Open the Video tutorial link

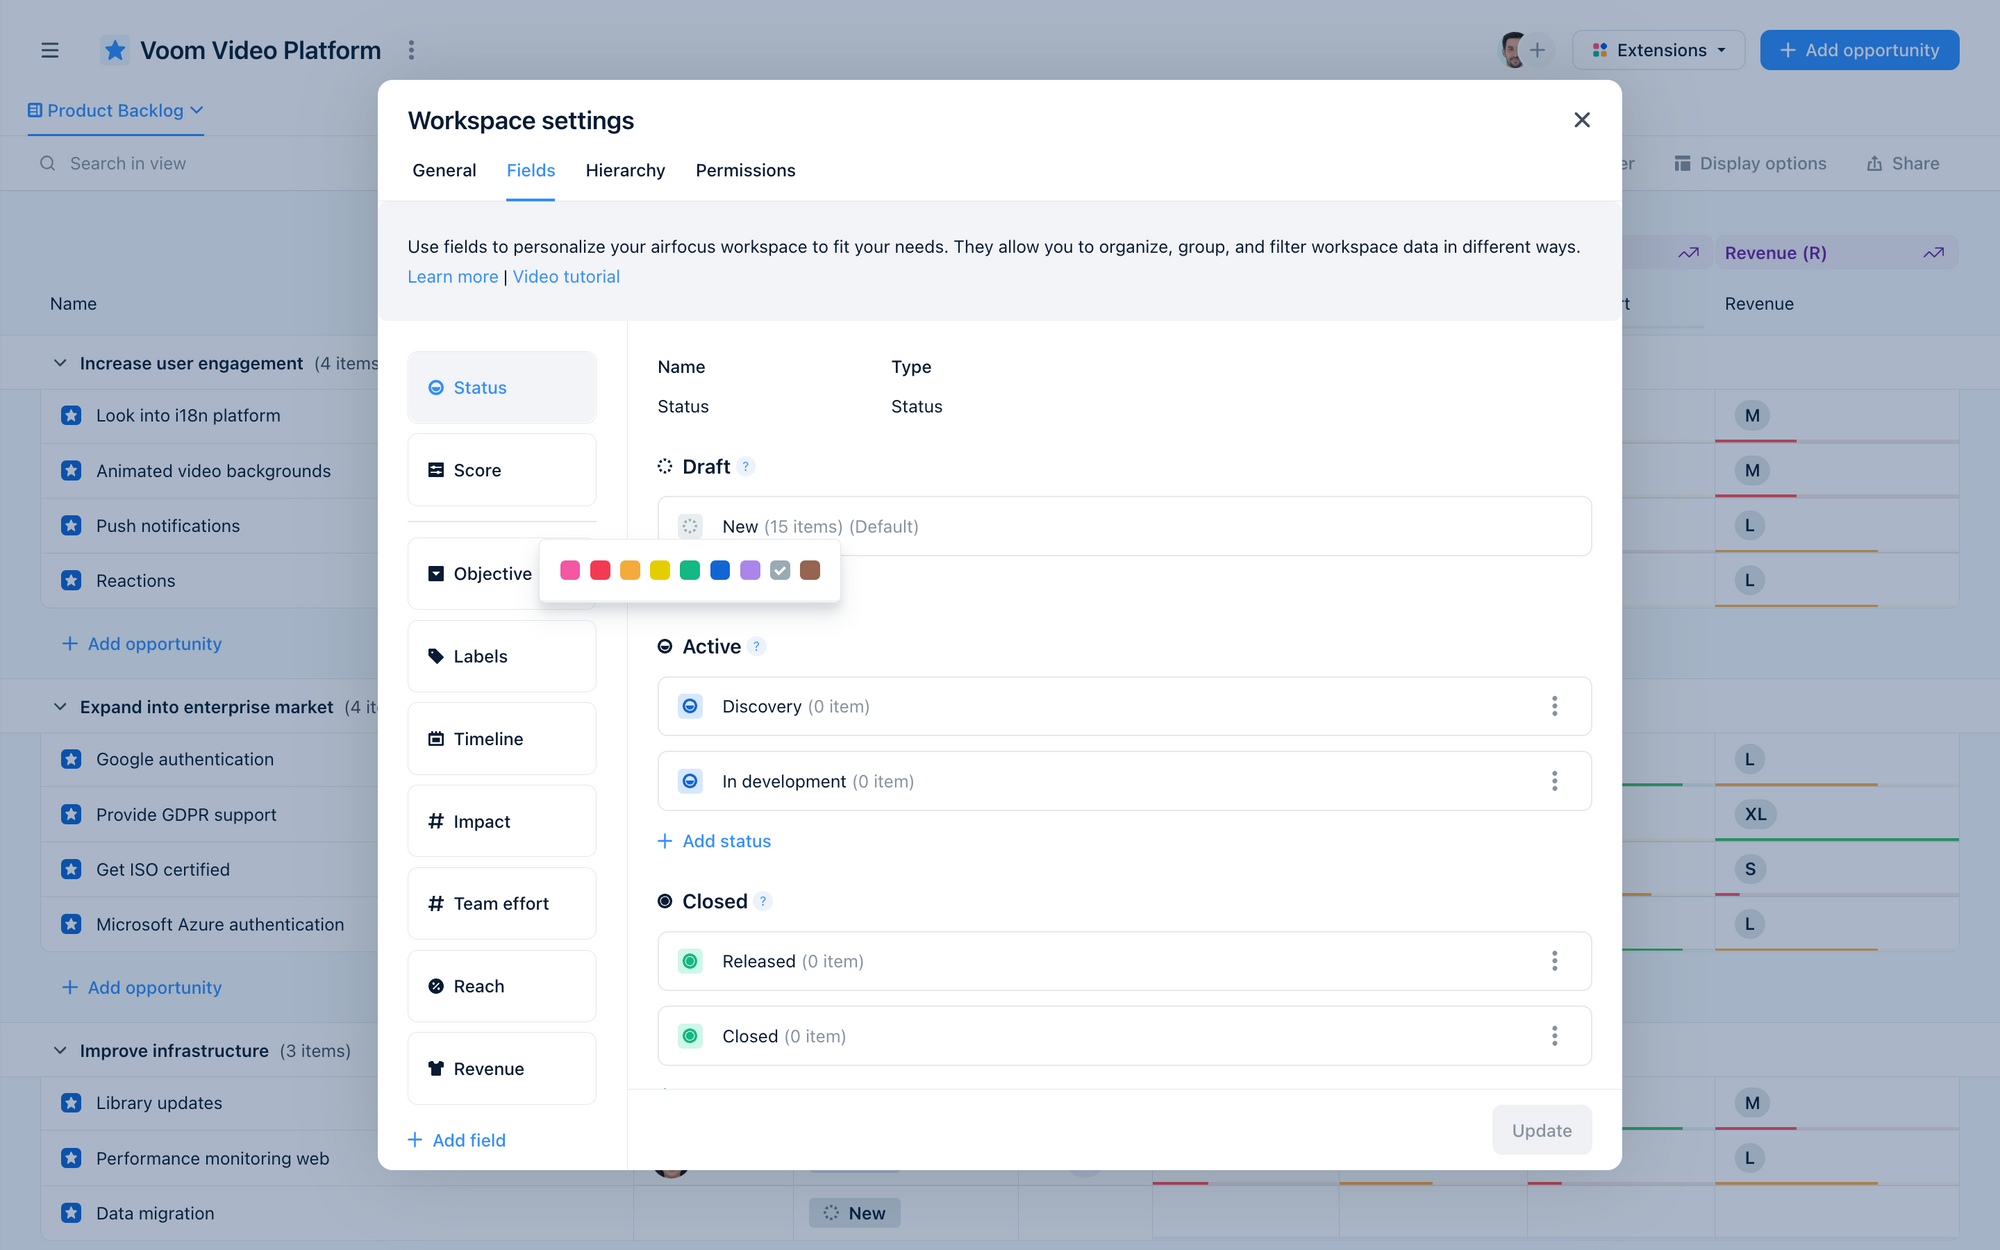[566, 277]
